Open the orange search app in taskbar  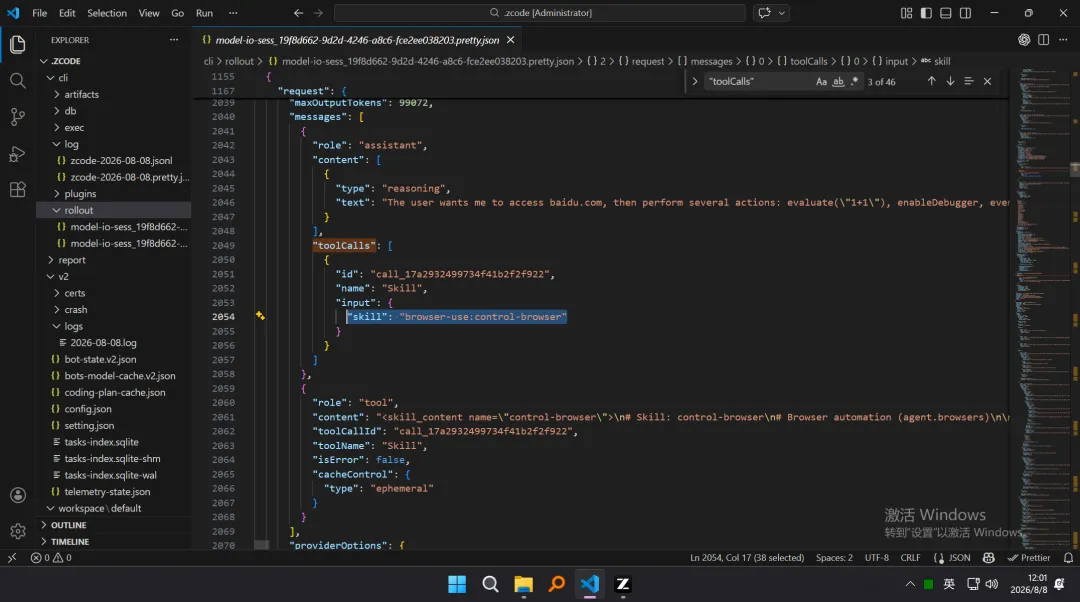(557, 585)
